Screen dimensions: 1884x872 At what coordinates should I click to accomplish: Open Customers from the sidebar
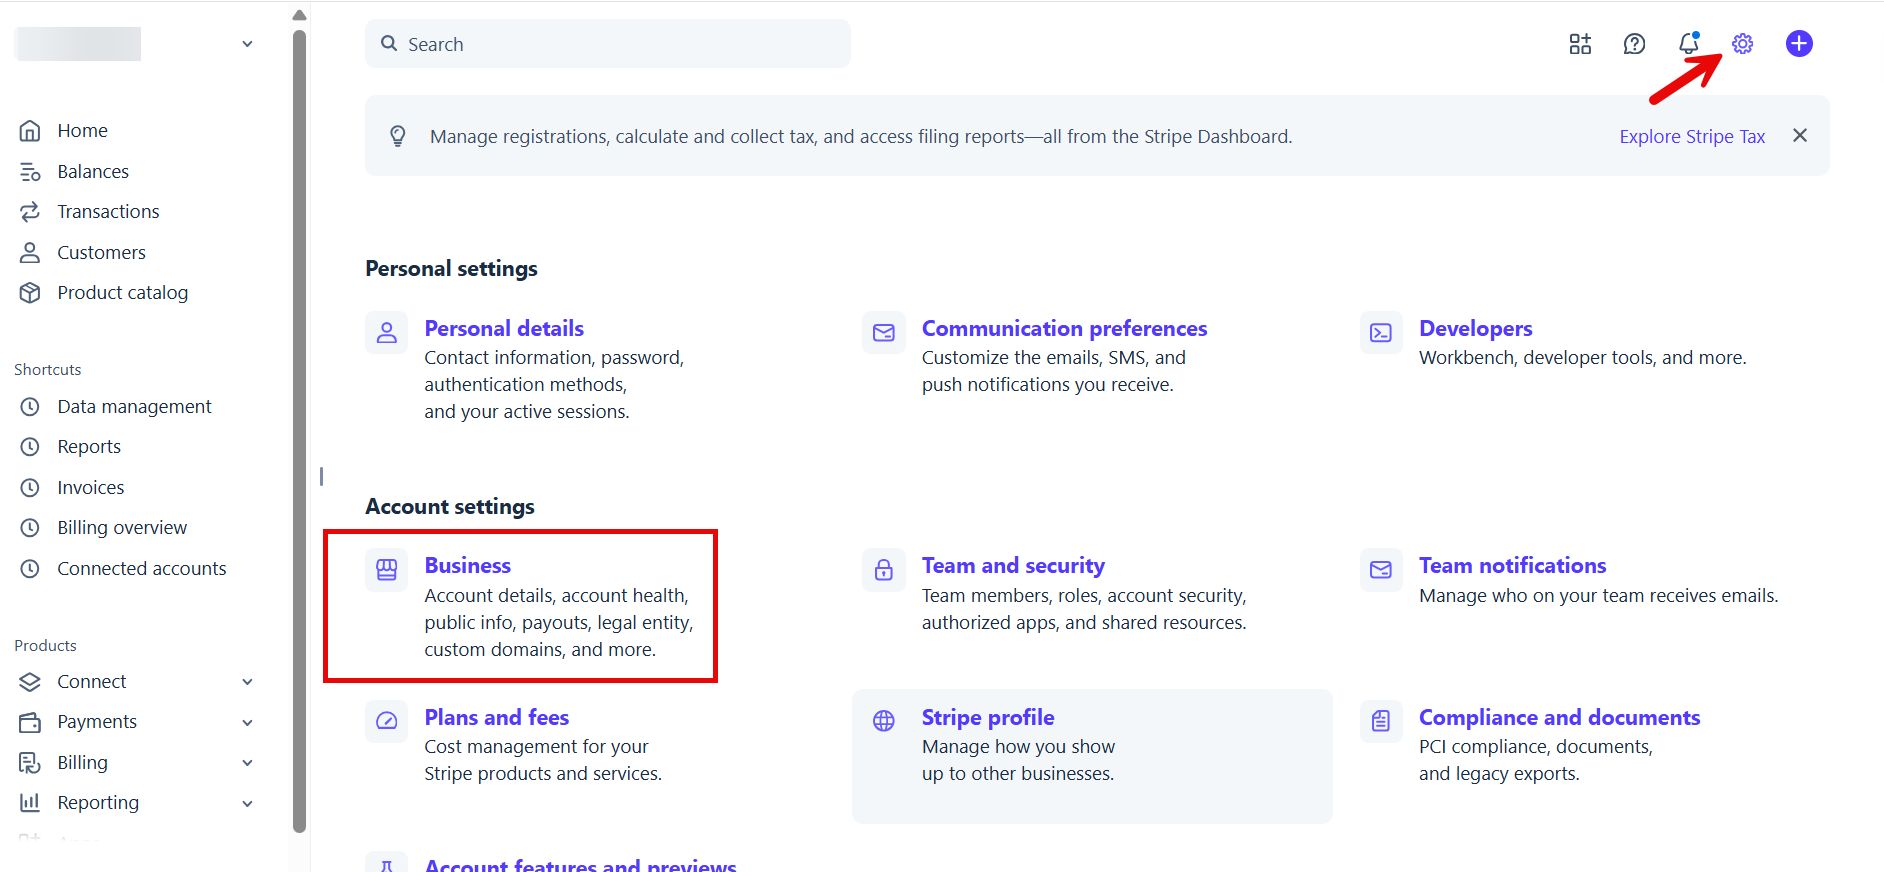[x=101, y=253]
